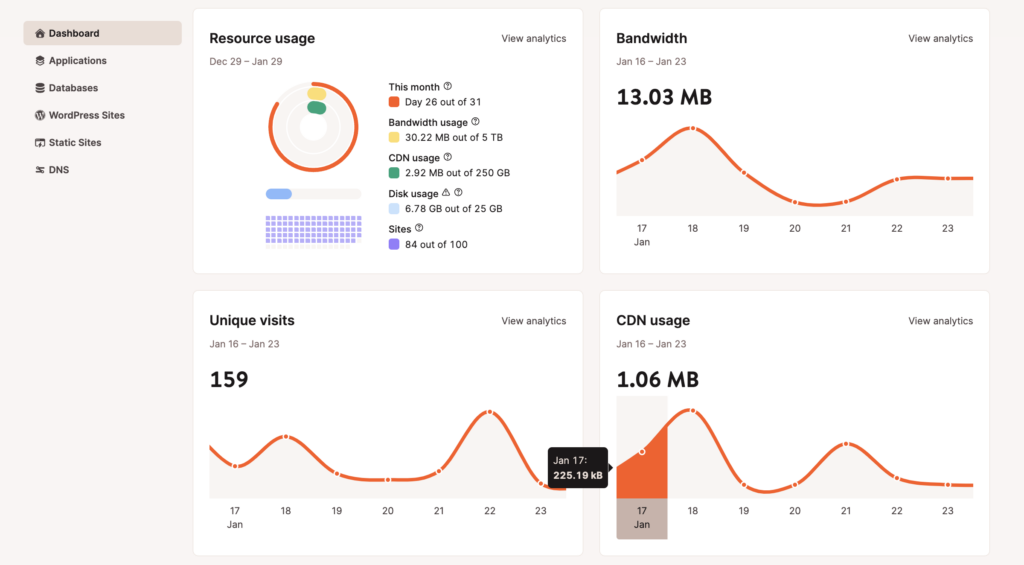Click the Databases cylinder icon
Screen dimensions: 1024x565
point(40,88)
